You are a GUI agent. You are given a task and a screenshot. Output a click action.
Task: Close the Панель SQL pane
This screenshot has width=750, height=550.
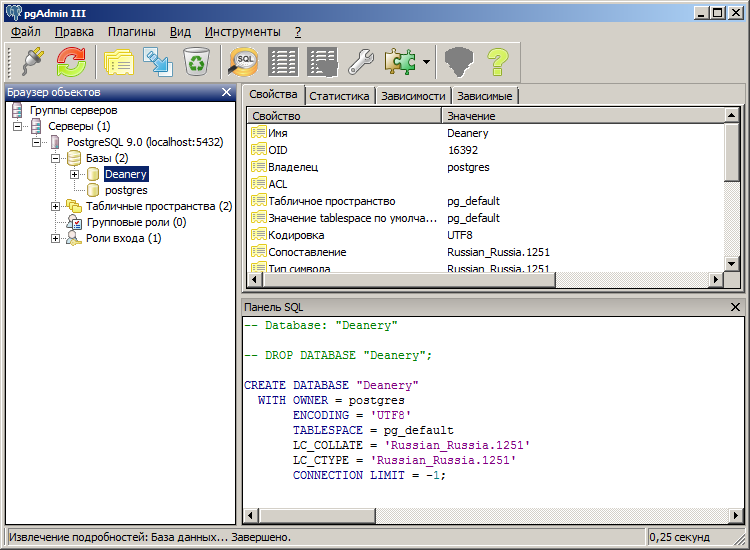(x=735, y=307)
